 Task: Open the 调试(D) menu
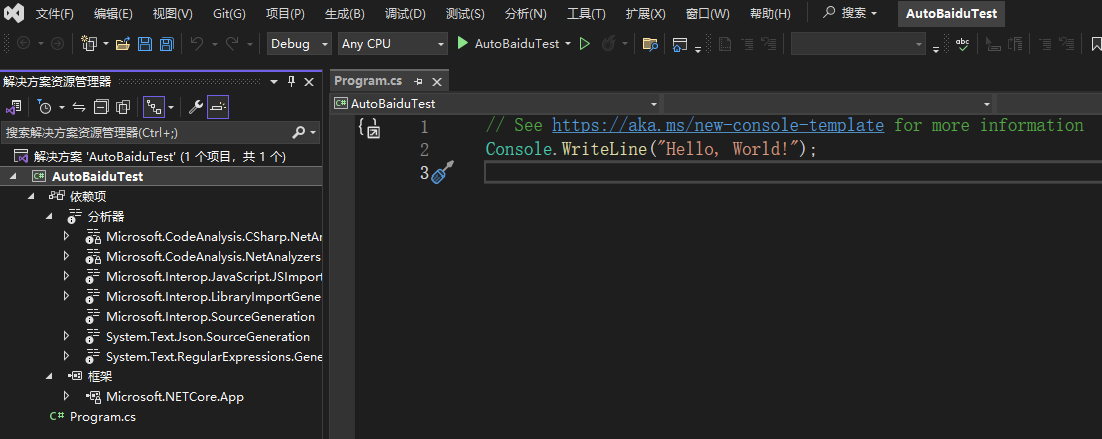pos(406,13)
